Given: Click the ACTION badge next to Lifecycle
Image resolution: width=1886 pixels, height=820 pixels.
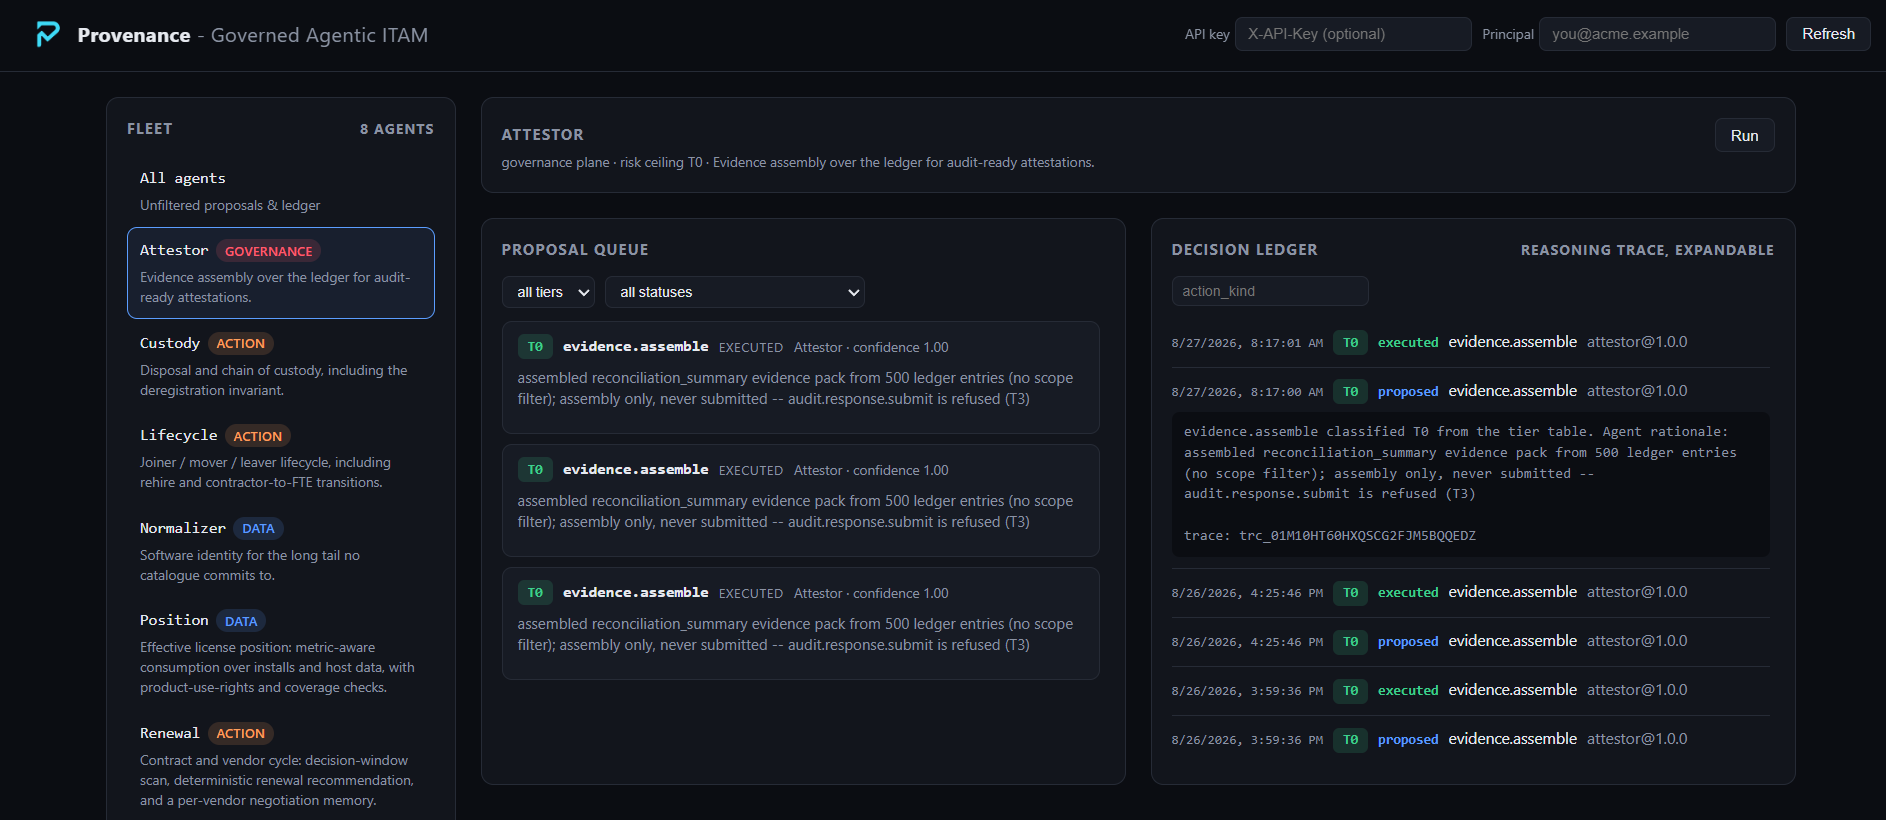Looking at the screenshot, I should tap(257, 436).
